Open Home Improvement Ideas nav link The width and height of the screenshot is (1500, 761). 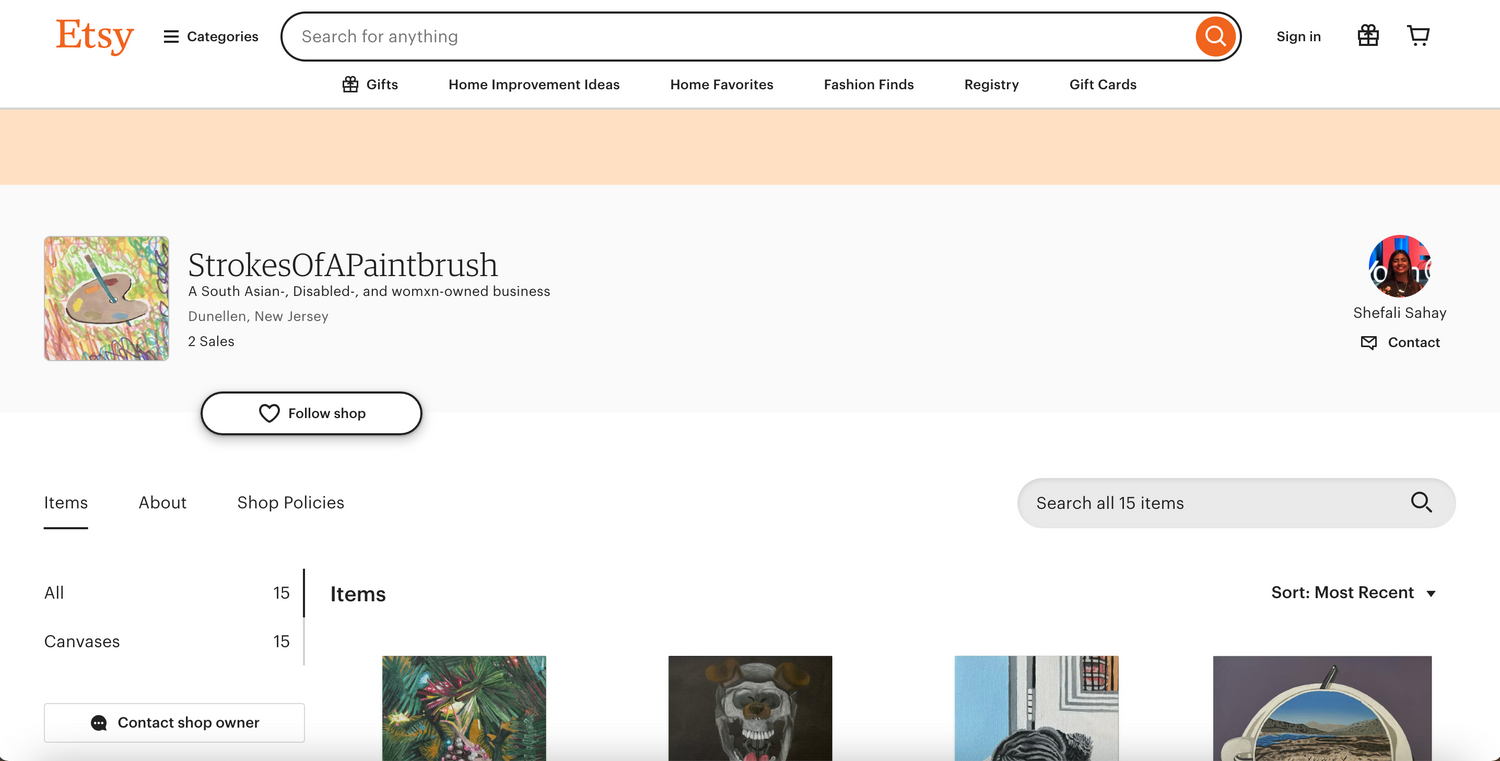pyautogui.click(x=534, y=85)
